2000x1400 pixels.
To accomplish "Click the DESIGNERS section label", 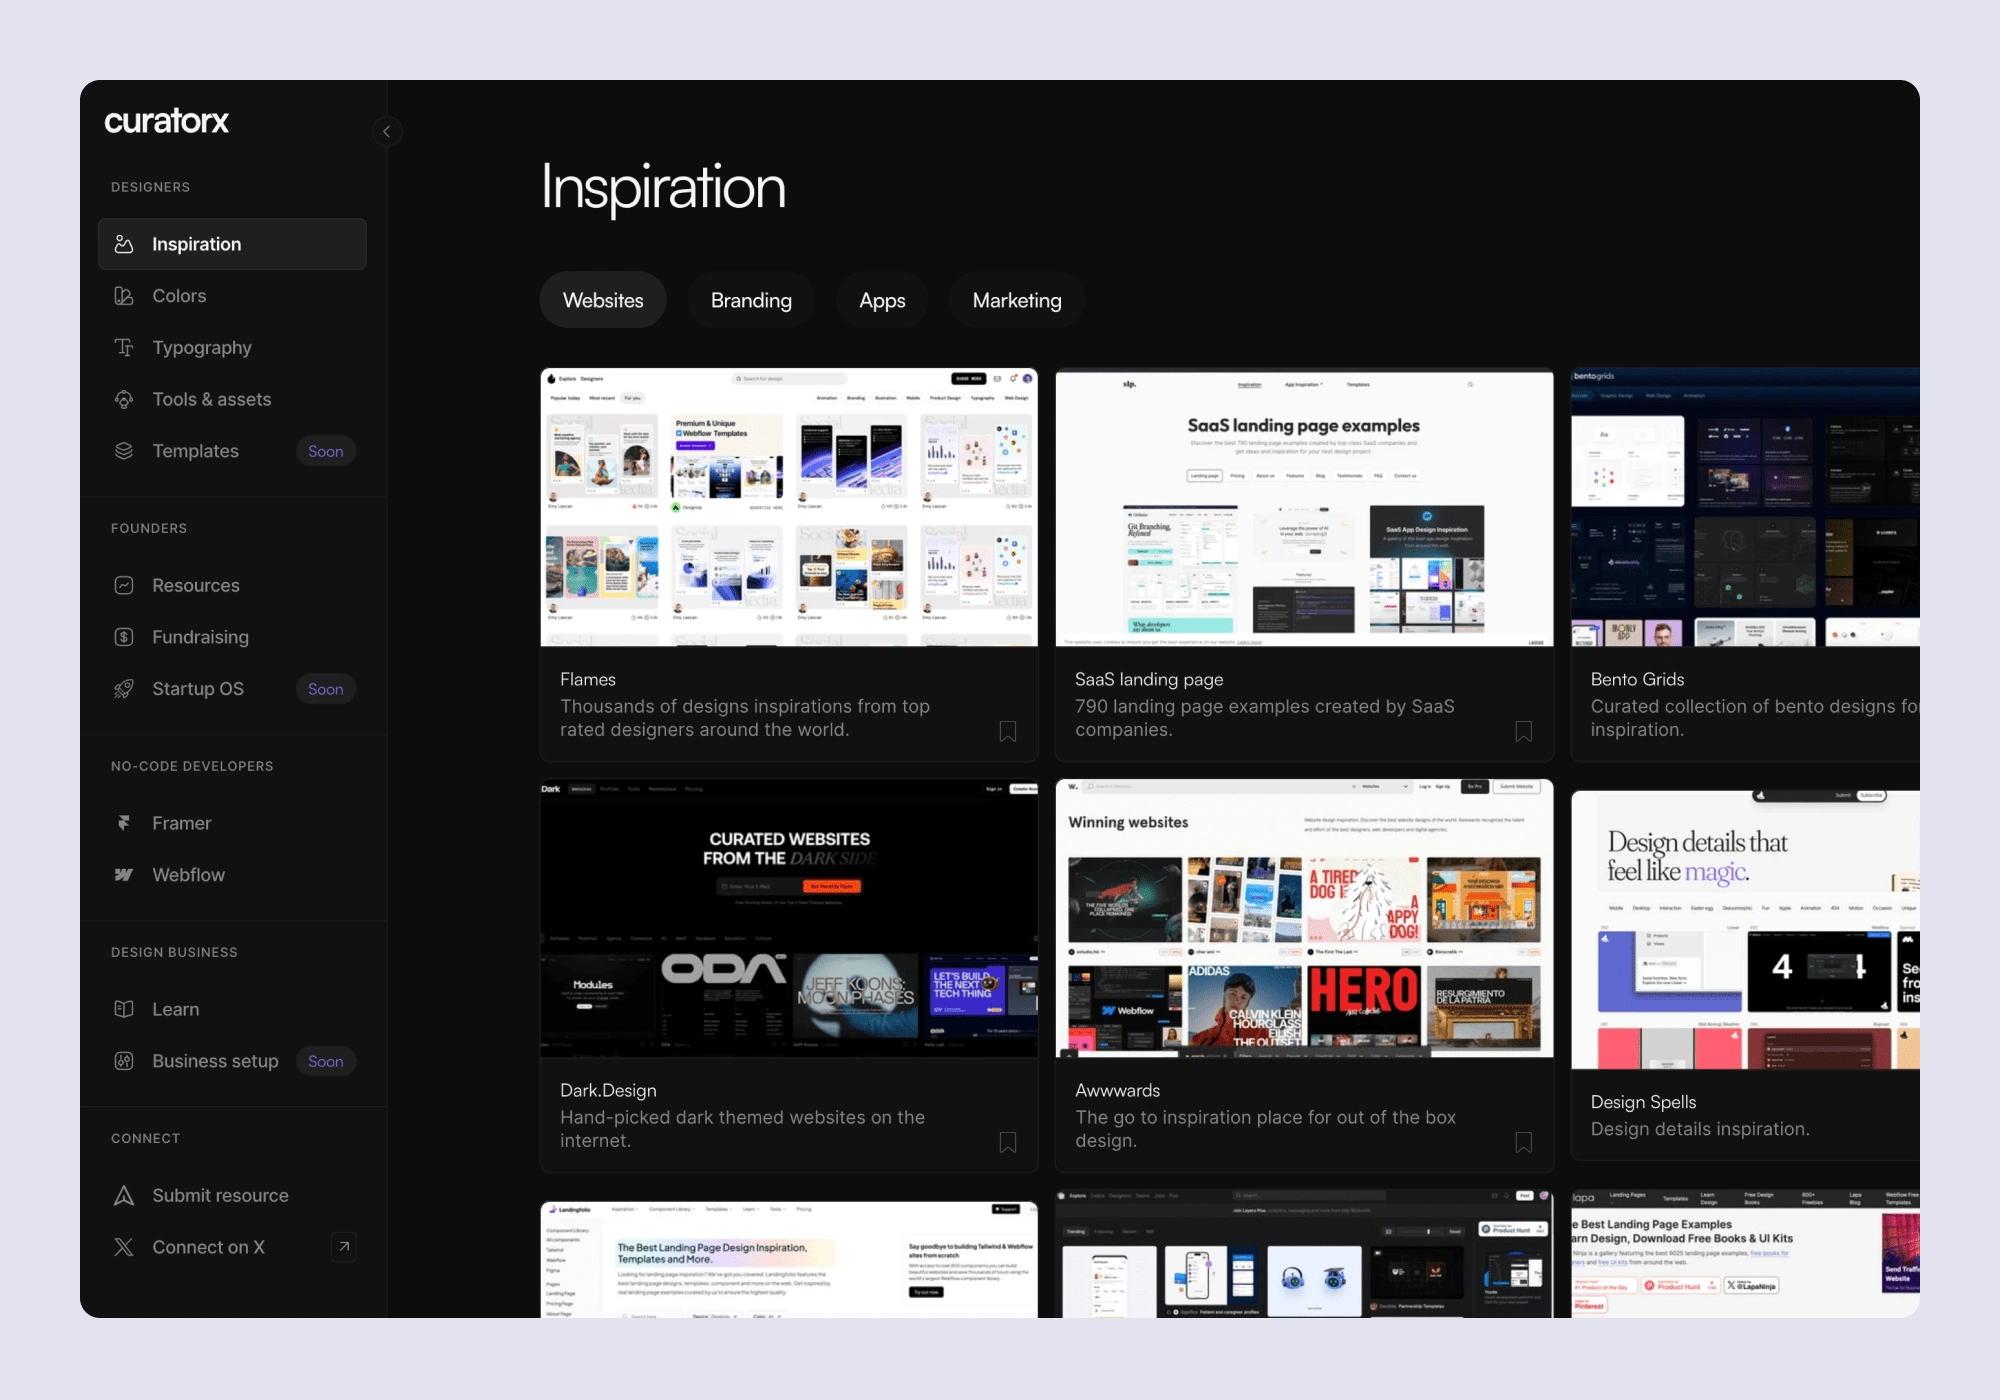I will [150, 187].
